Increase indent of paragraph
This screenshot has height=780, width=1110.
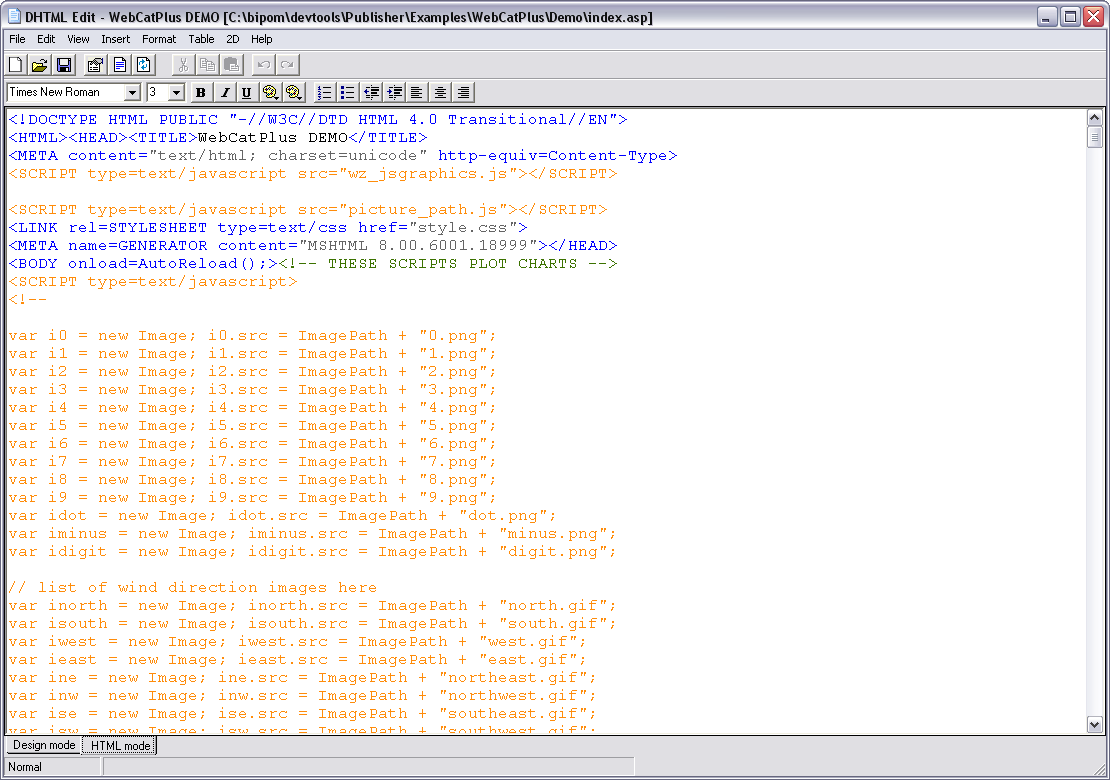pos(394,92)
